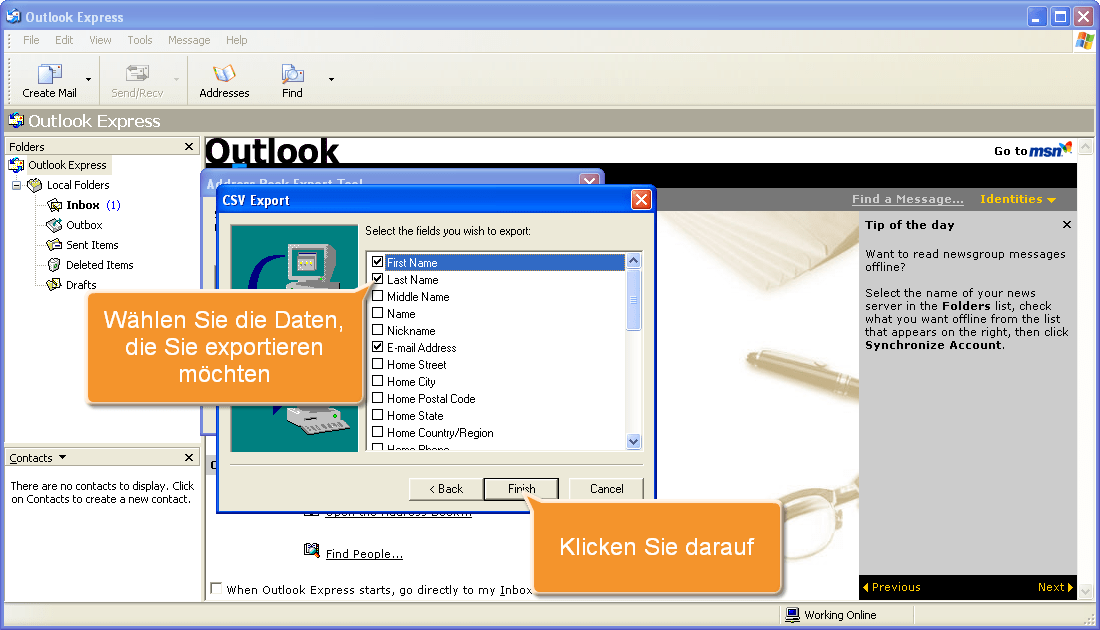Open the Message menu
Viewport: 1100px width, 630px height.
[x=189, y=40]
